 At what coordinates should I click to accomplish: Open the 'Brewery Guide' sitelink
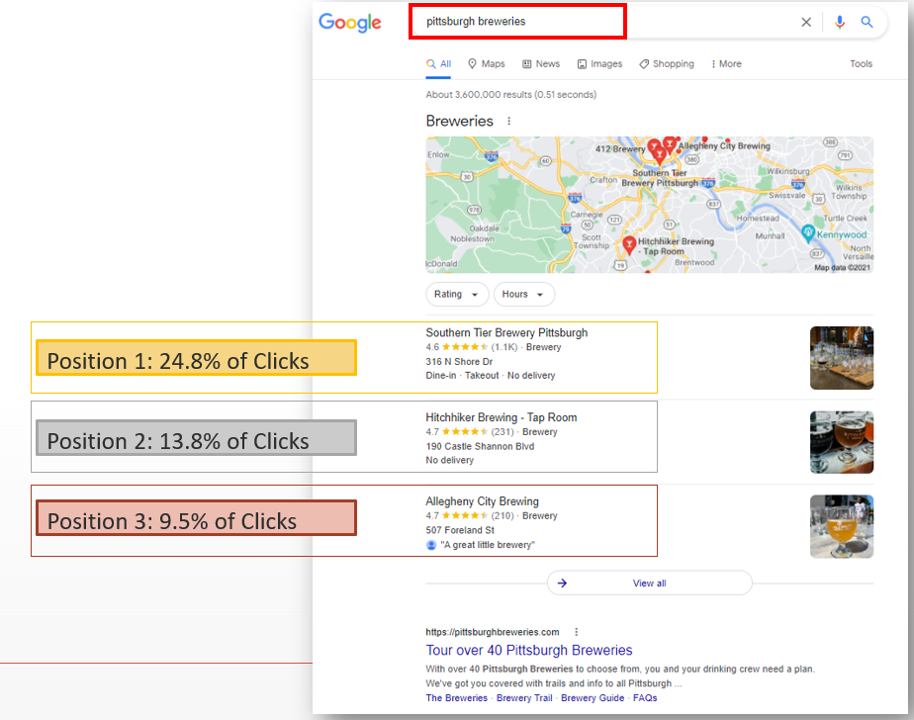[x=592, y=698]
